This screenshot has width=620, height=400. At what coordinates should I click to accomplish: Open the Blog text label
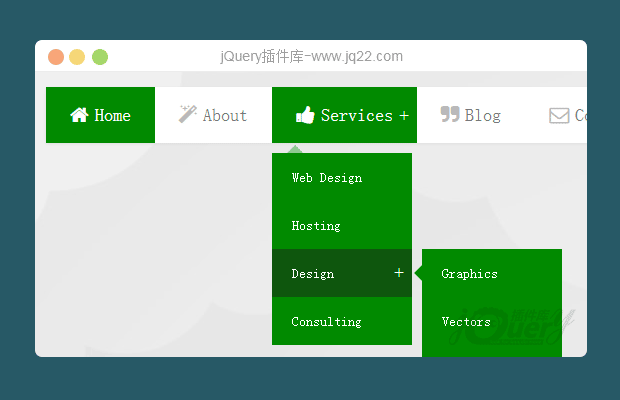[x=482, y=116]
